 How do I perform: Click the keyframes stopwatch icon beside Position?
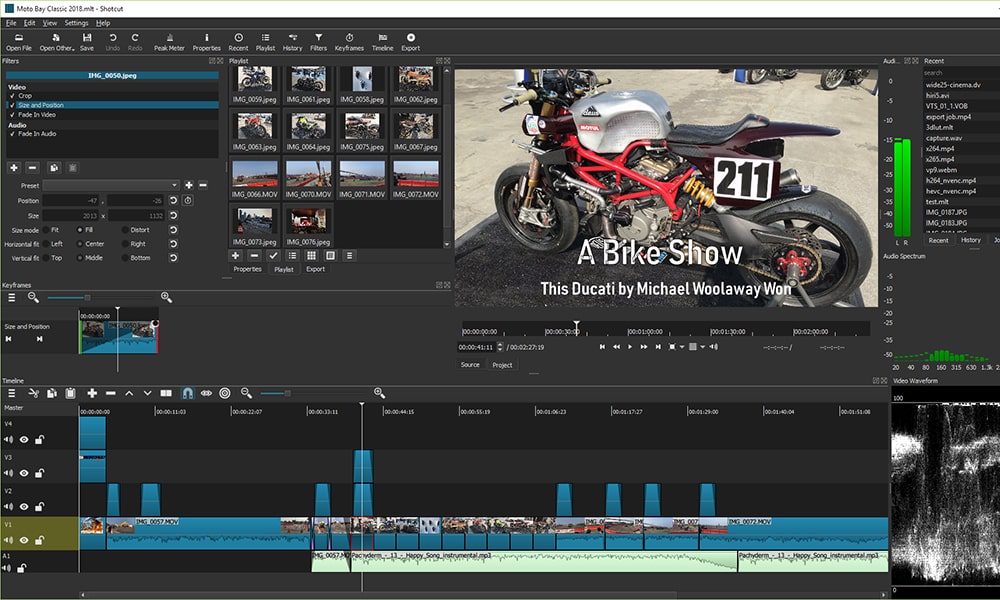(188, 200)
